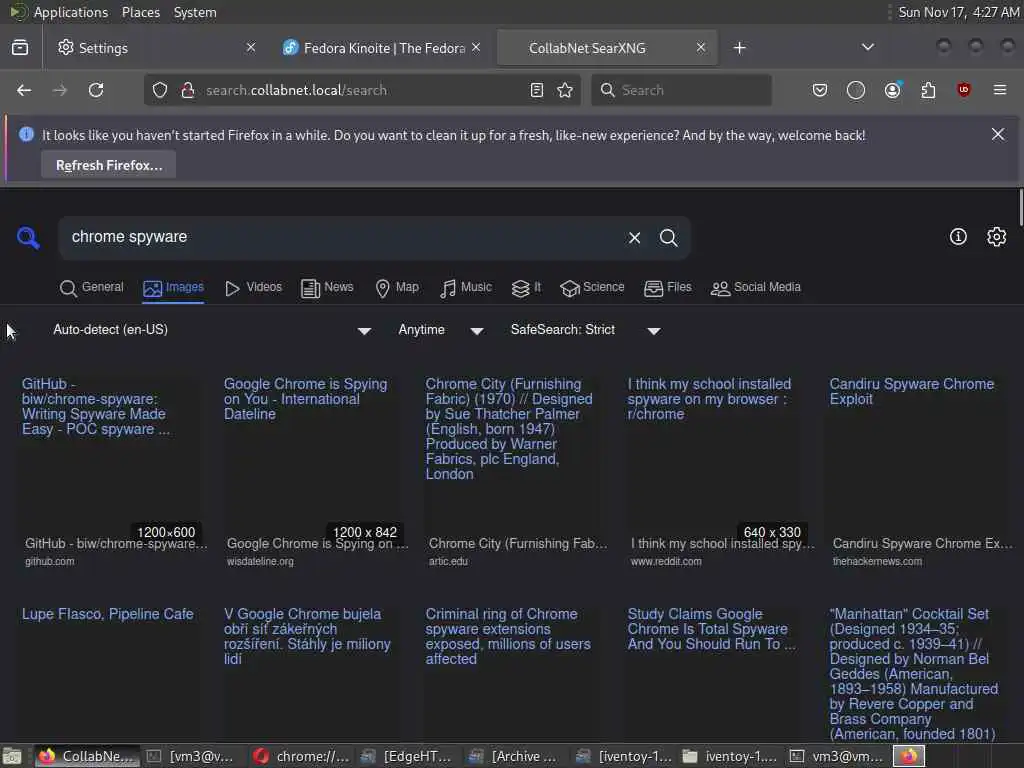
Task: Open V Google Chrome bujela result
Action: tap(307, 636)
